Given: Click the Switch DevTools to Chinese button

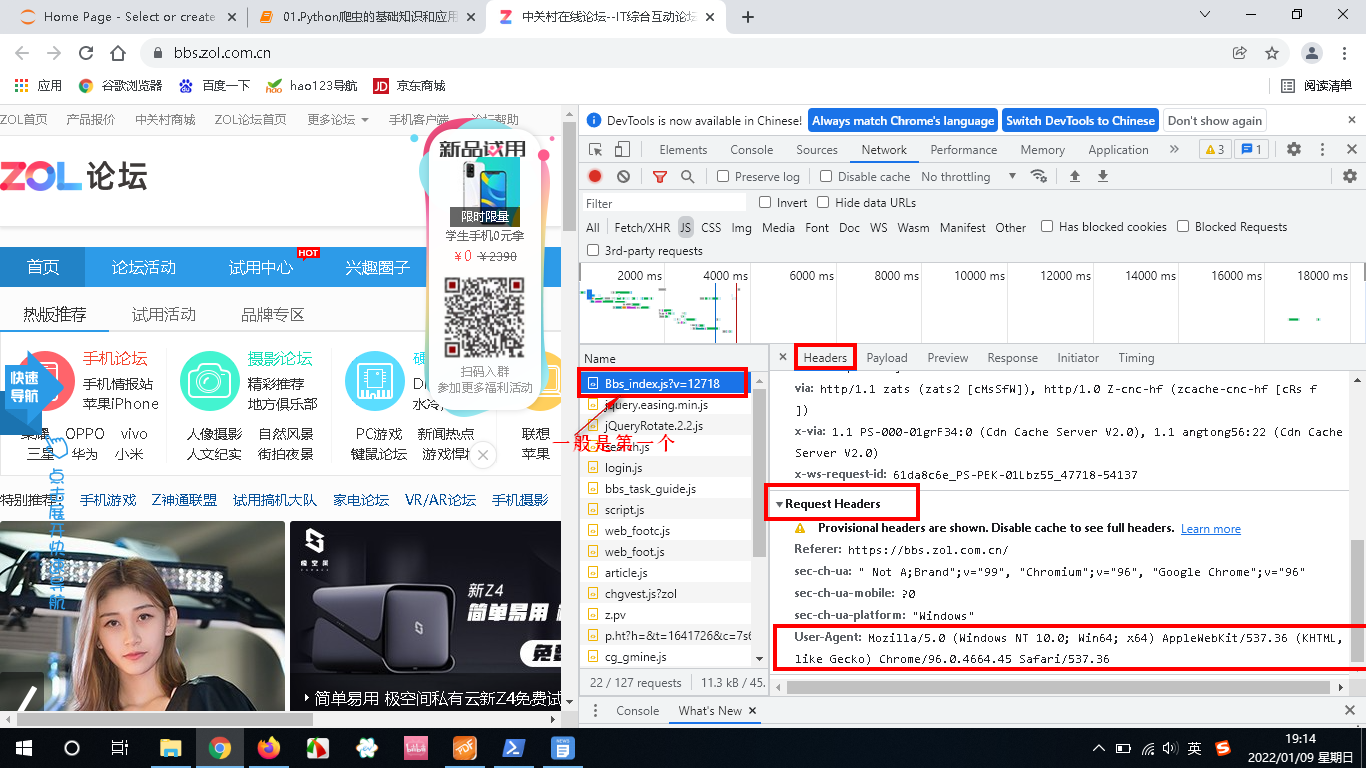Looking at the screenshot, I should (x=1080, y=120).
